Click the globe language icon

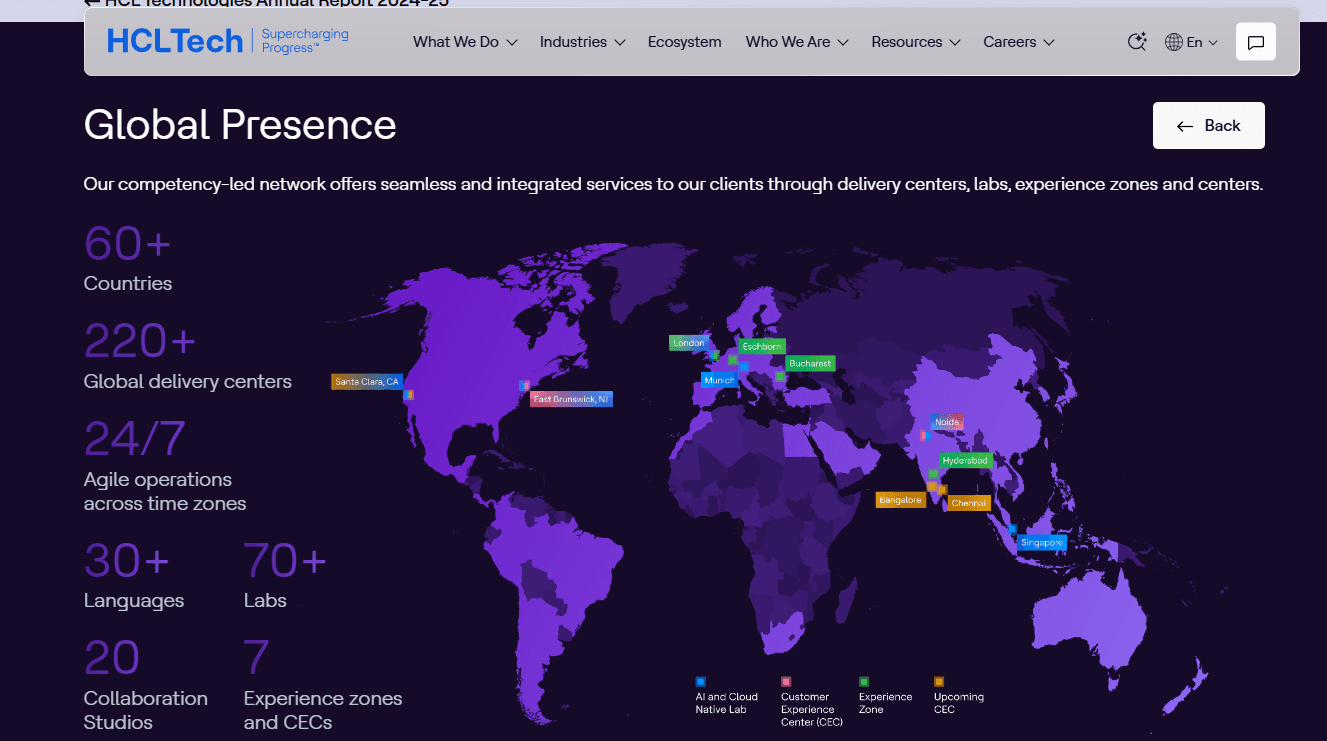click(x=1174, y=42)
